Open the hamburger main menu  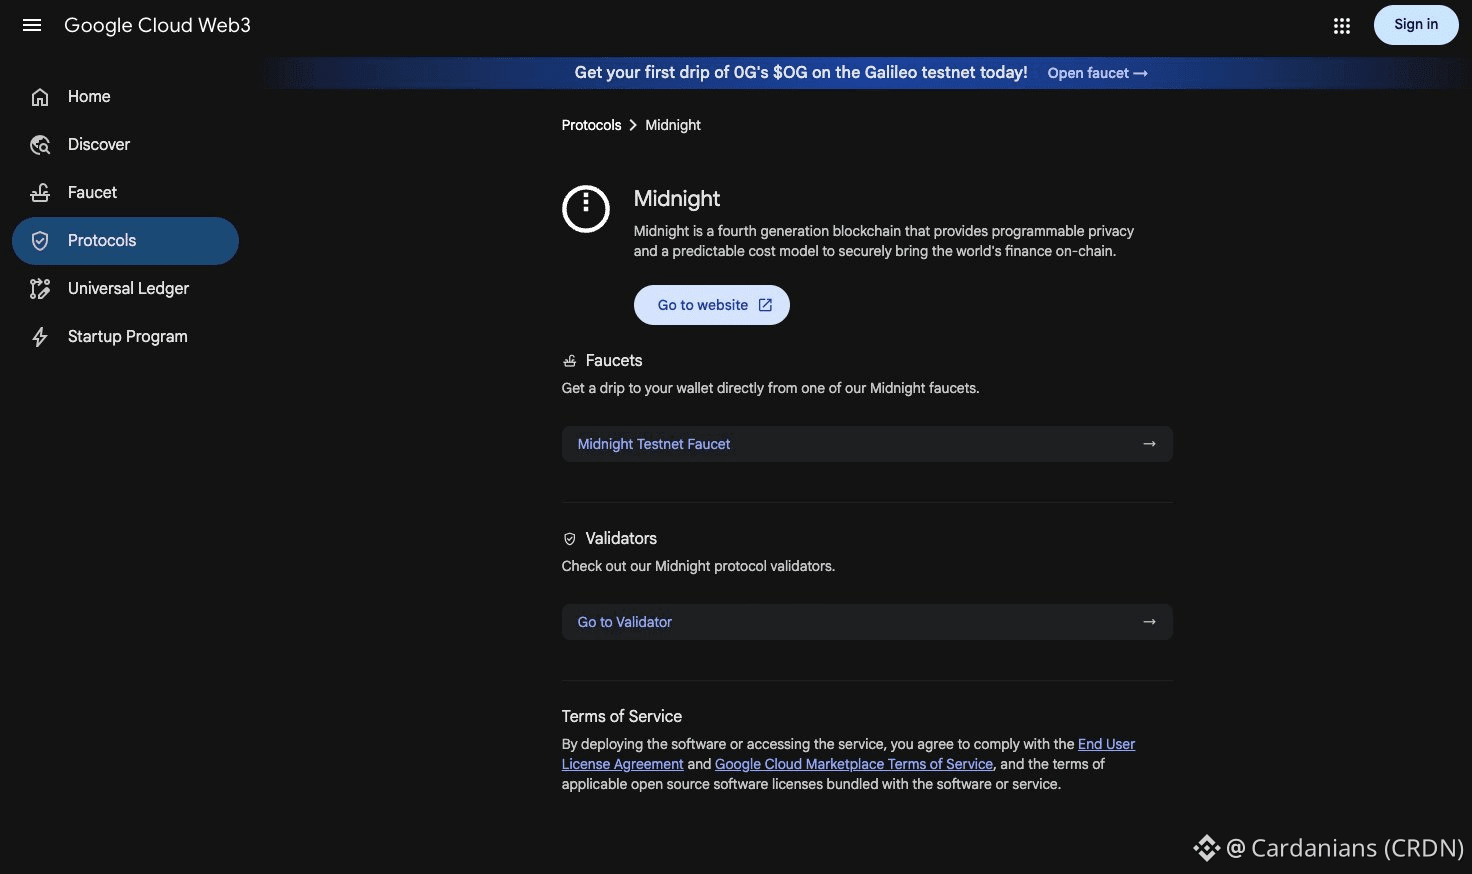point(32,25)
